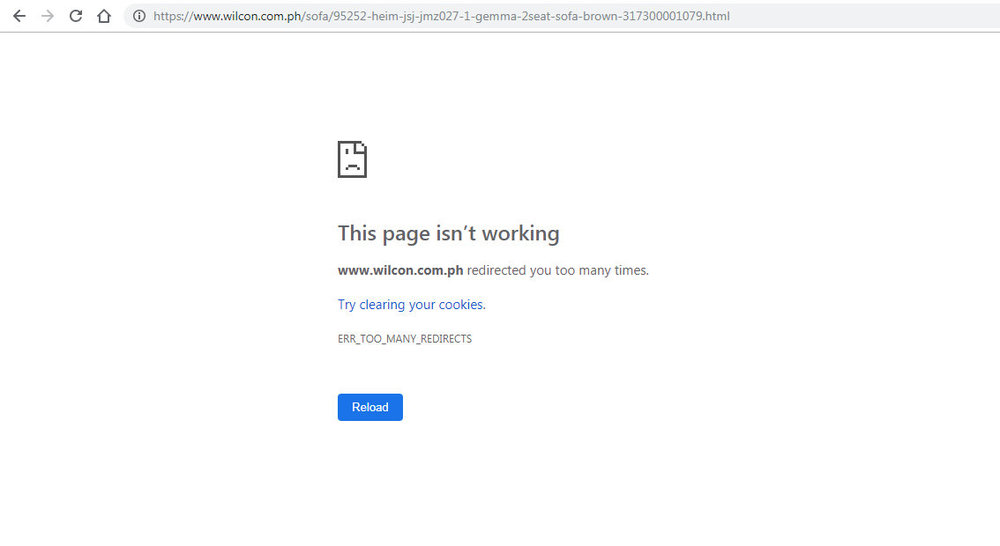The image size is (1000, 546).
Task: Open the browser home page
Action: click(x=104, y=16)
